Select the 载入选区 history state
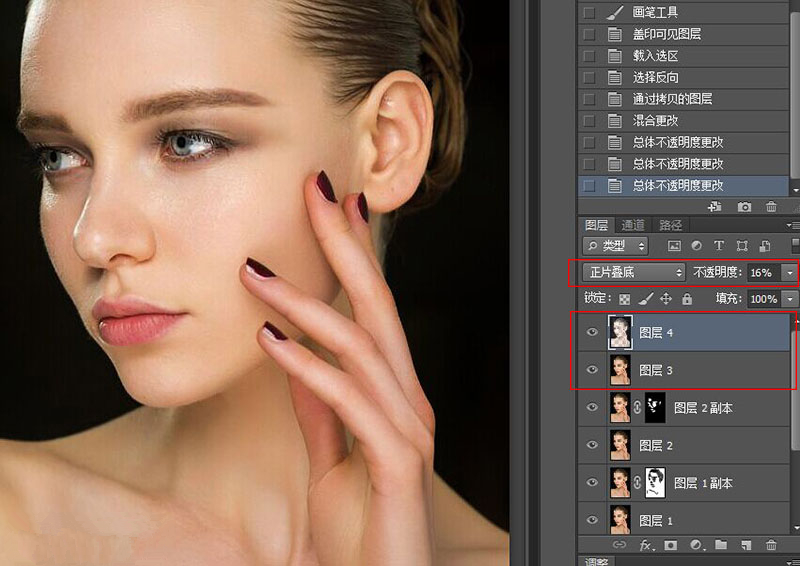Screen dimensions: 800x566 (x=683, y=56)
